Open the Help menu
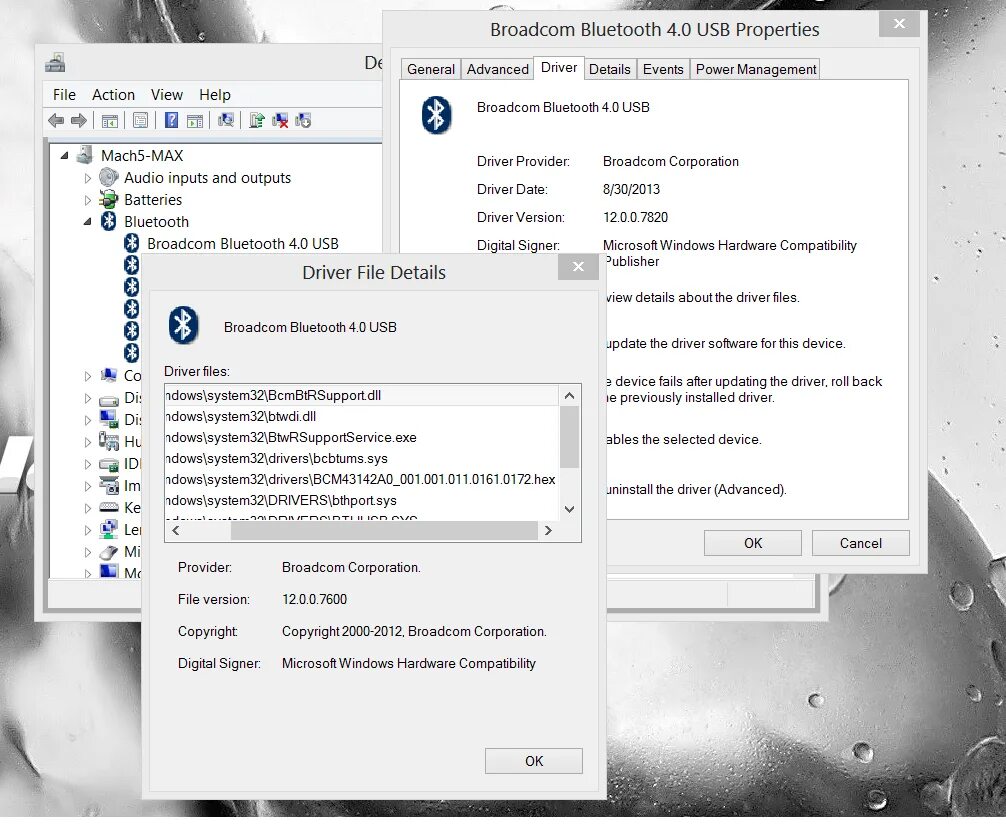Viewport: 1006px width, 827px height. pyautogui.click(x=214, y=95)
